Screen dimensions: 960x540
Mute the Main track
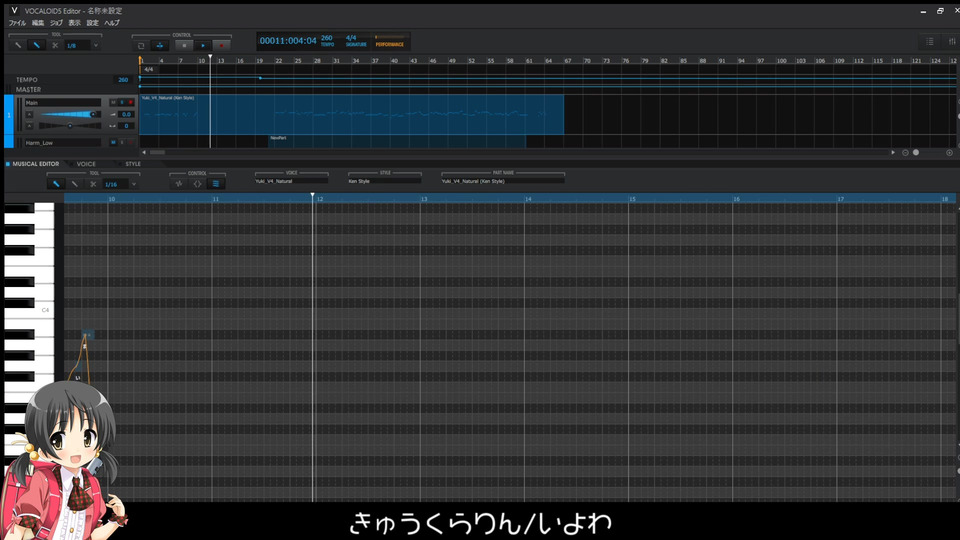point(113,102)
